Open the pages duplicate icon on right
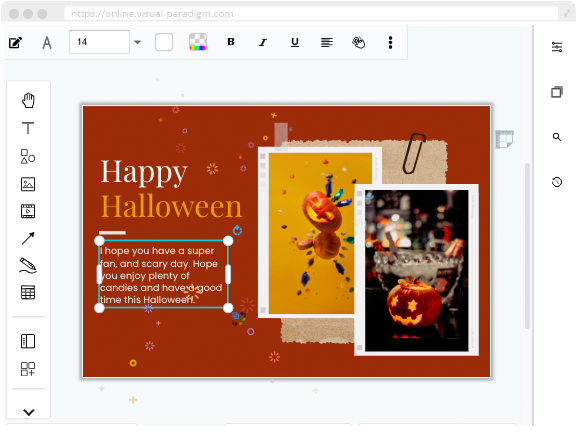 coord(557,92)
